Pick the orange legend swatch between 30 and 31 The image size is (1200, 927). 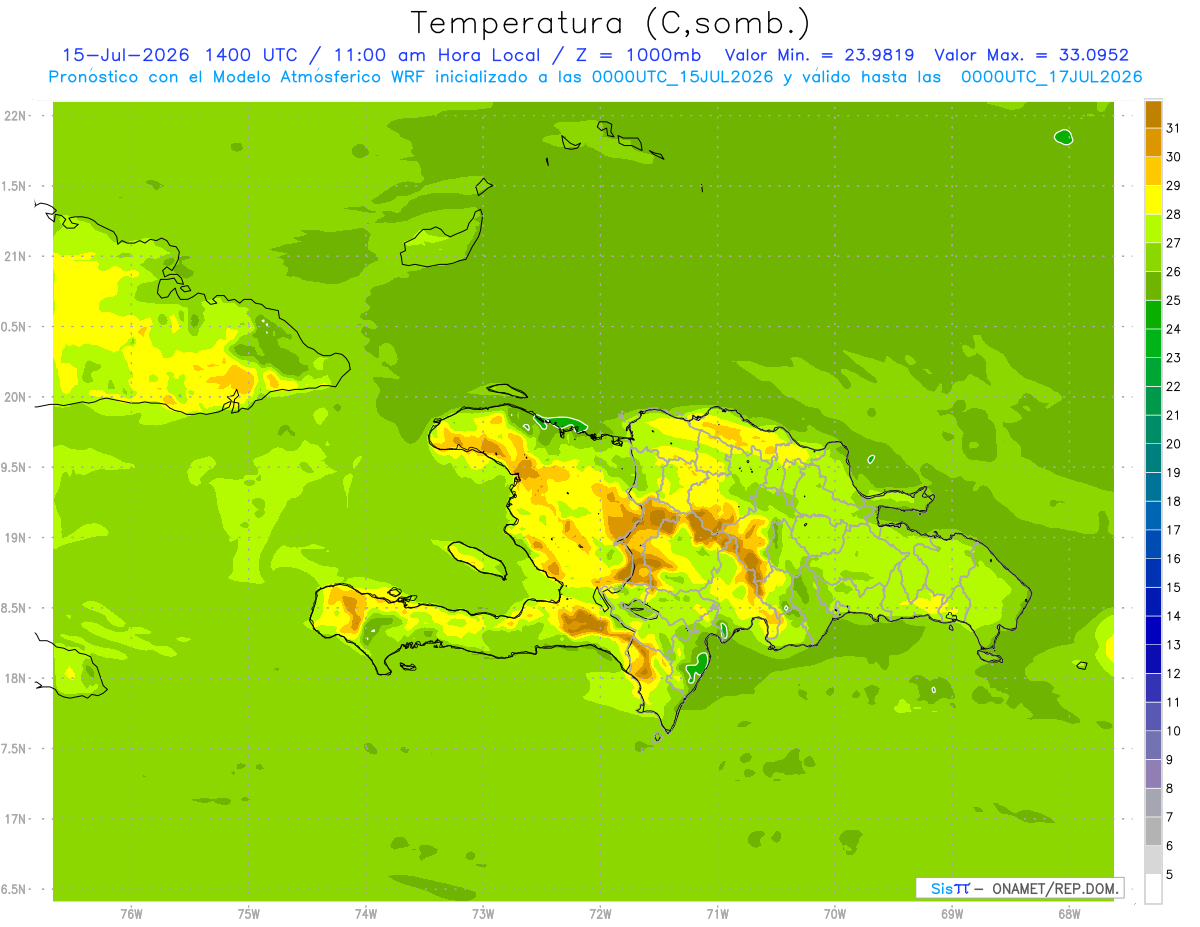(x=1153, y=143)
